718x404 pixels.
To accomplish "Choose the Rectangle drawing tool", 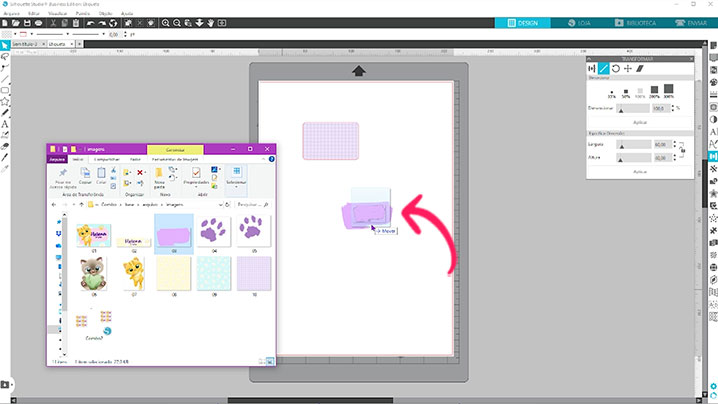I will tap(5, 88).
